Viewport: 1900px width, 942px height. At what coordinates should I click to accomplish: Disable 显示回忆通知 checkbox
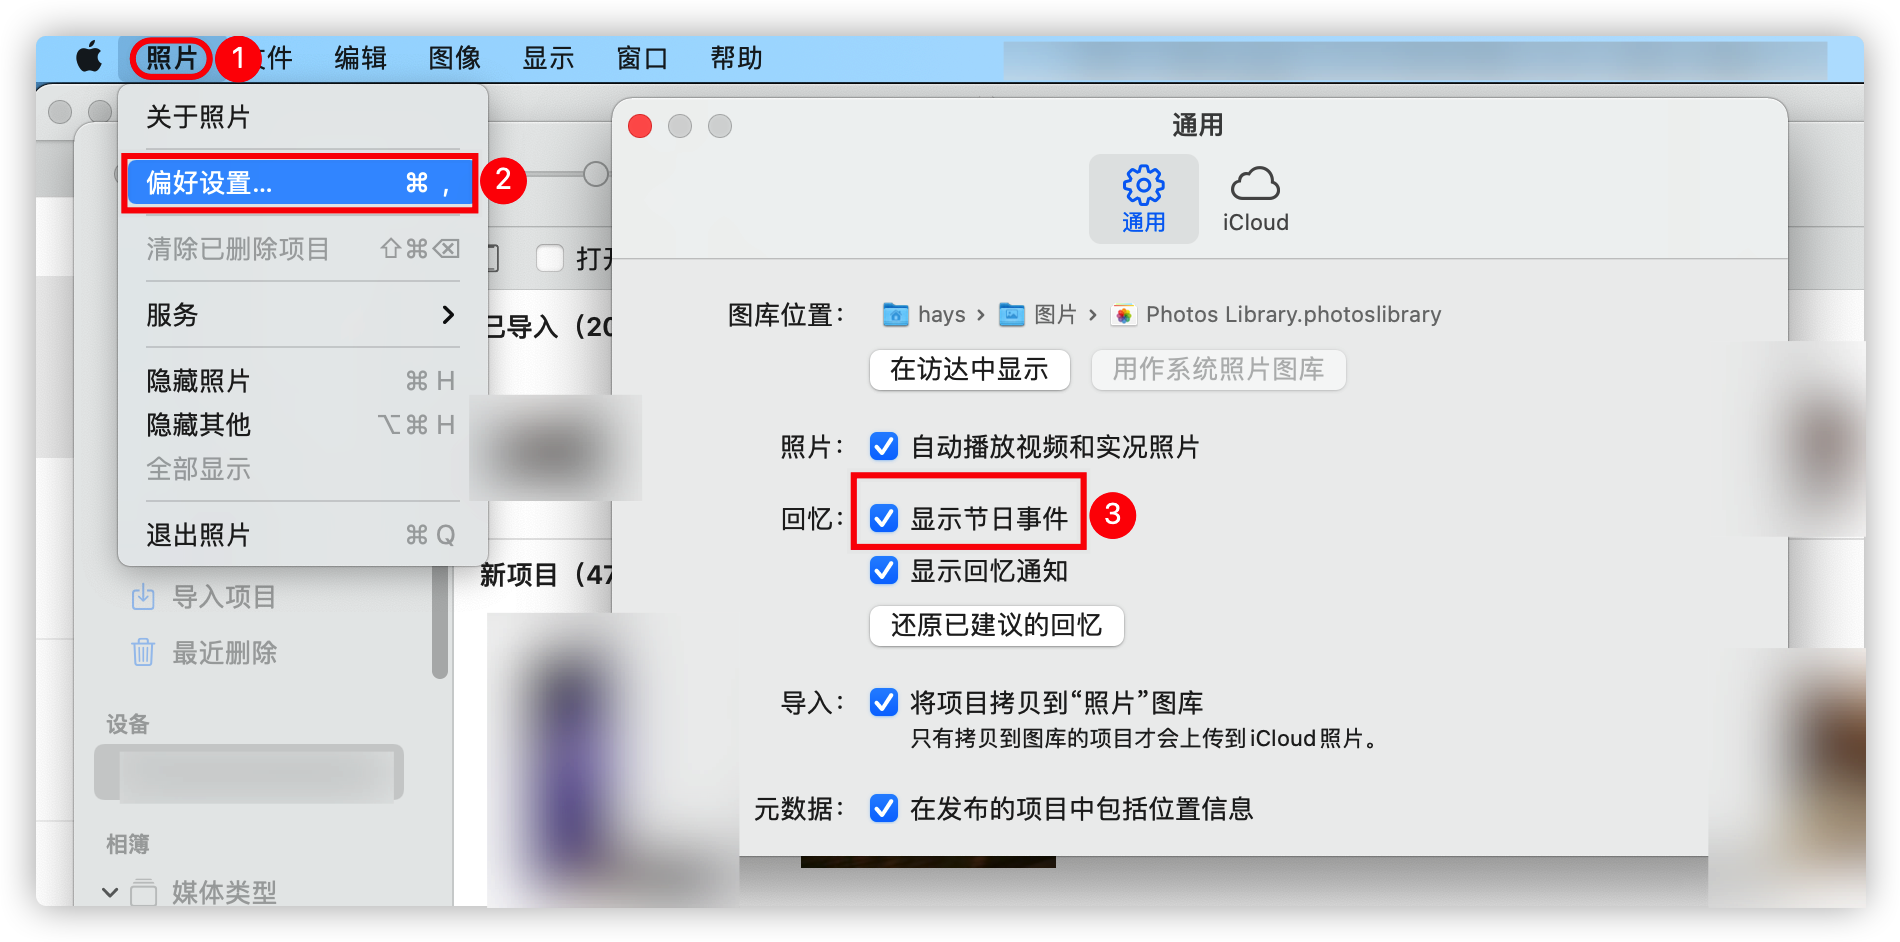click(x=884, y=570)
